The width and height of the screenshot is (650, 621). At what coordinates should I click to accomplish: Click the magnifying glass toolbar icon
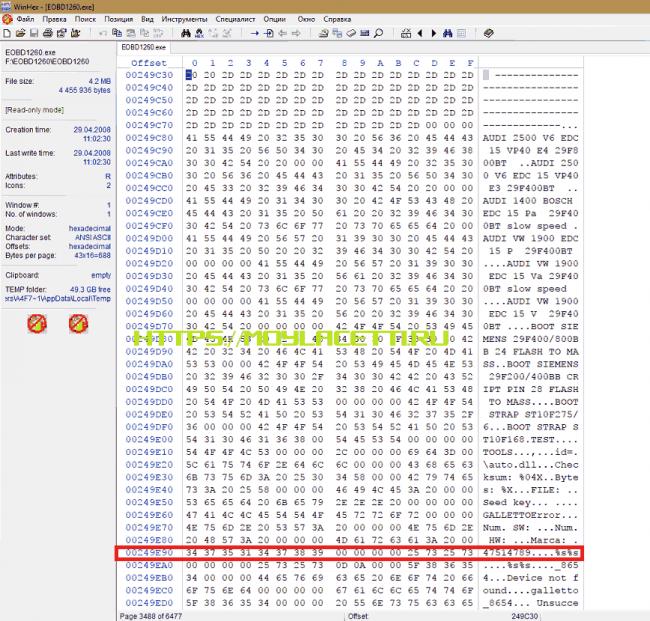378,33
